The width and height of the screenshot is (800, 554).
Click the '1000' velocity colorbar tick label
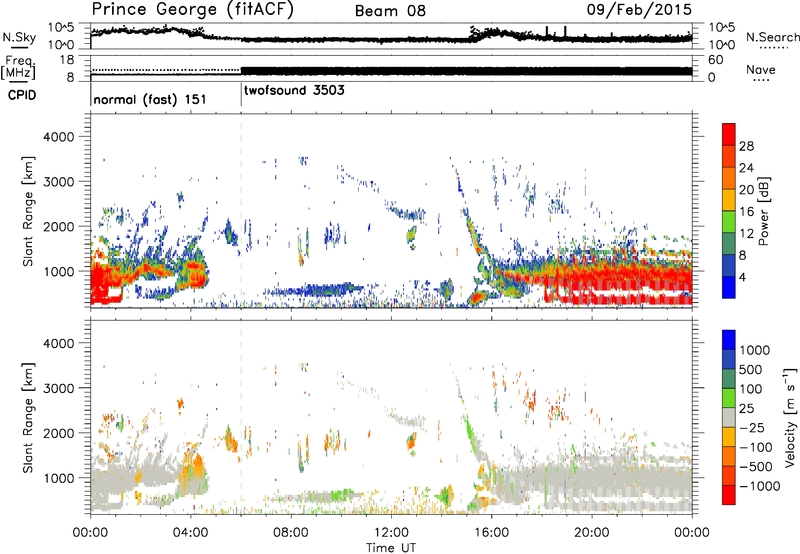point(754,350)
